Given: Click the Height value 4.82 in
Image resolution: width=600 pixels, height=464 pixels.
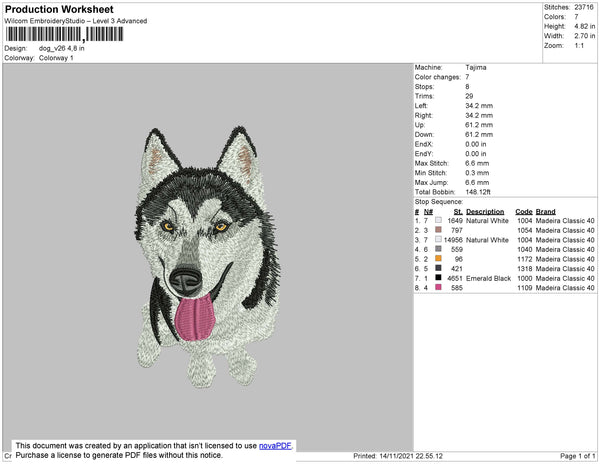Looking at the screenshot, I should (585, 26).
